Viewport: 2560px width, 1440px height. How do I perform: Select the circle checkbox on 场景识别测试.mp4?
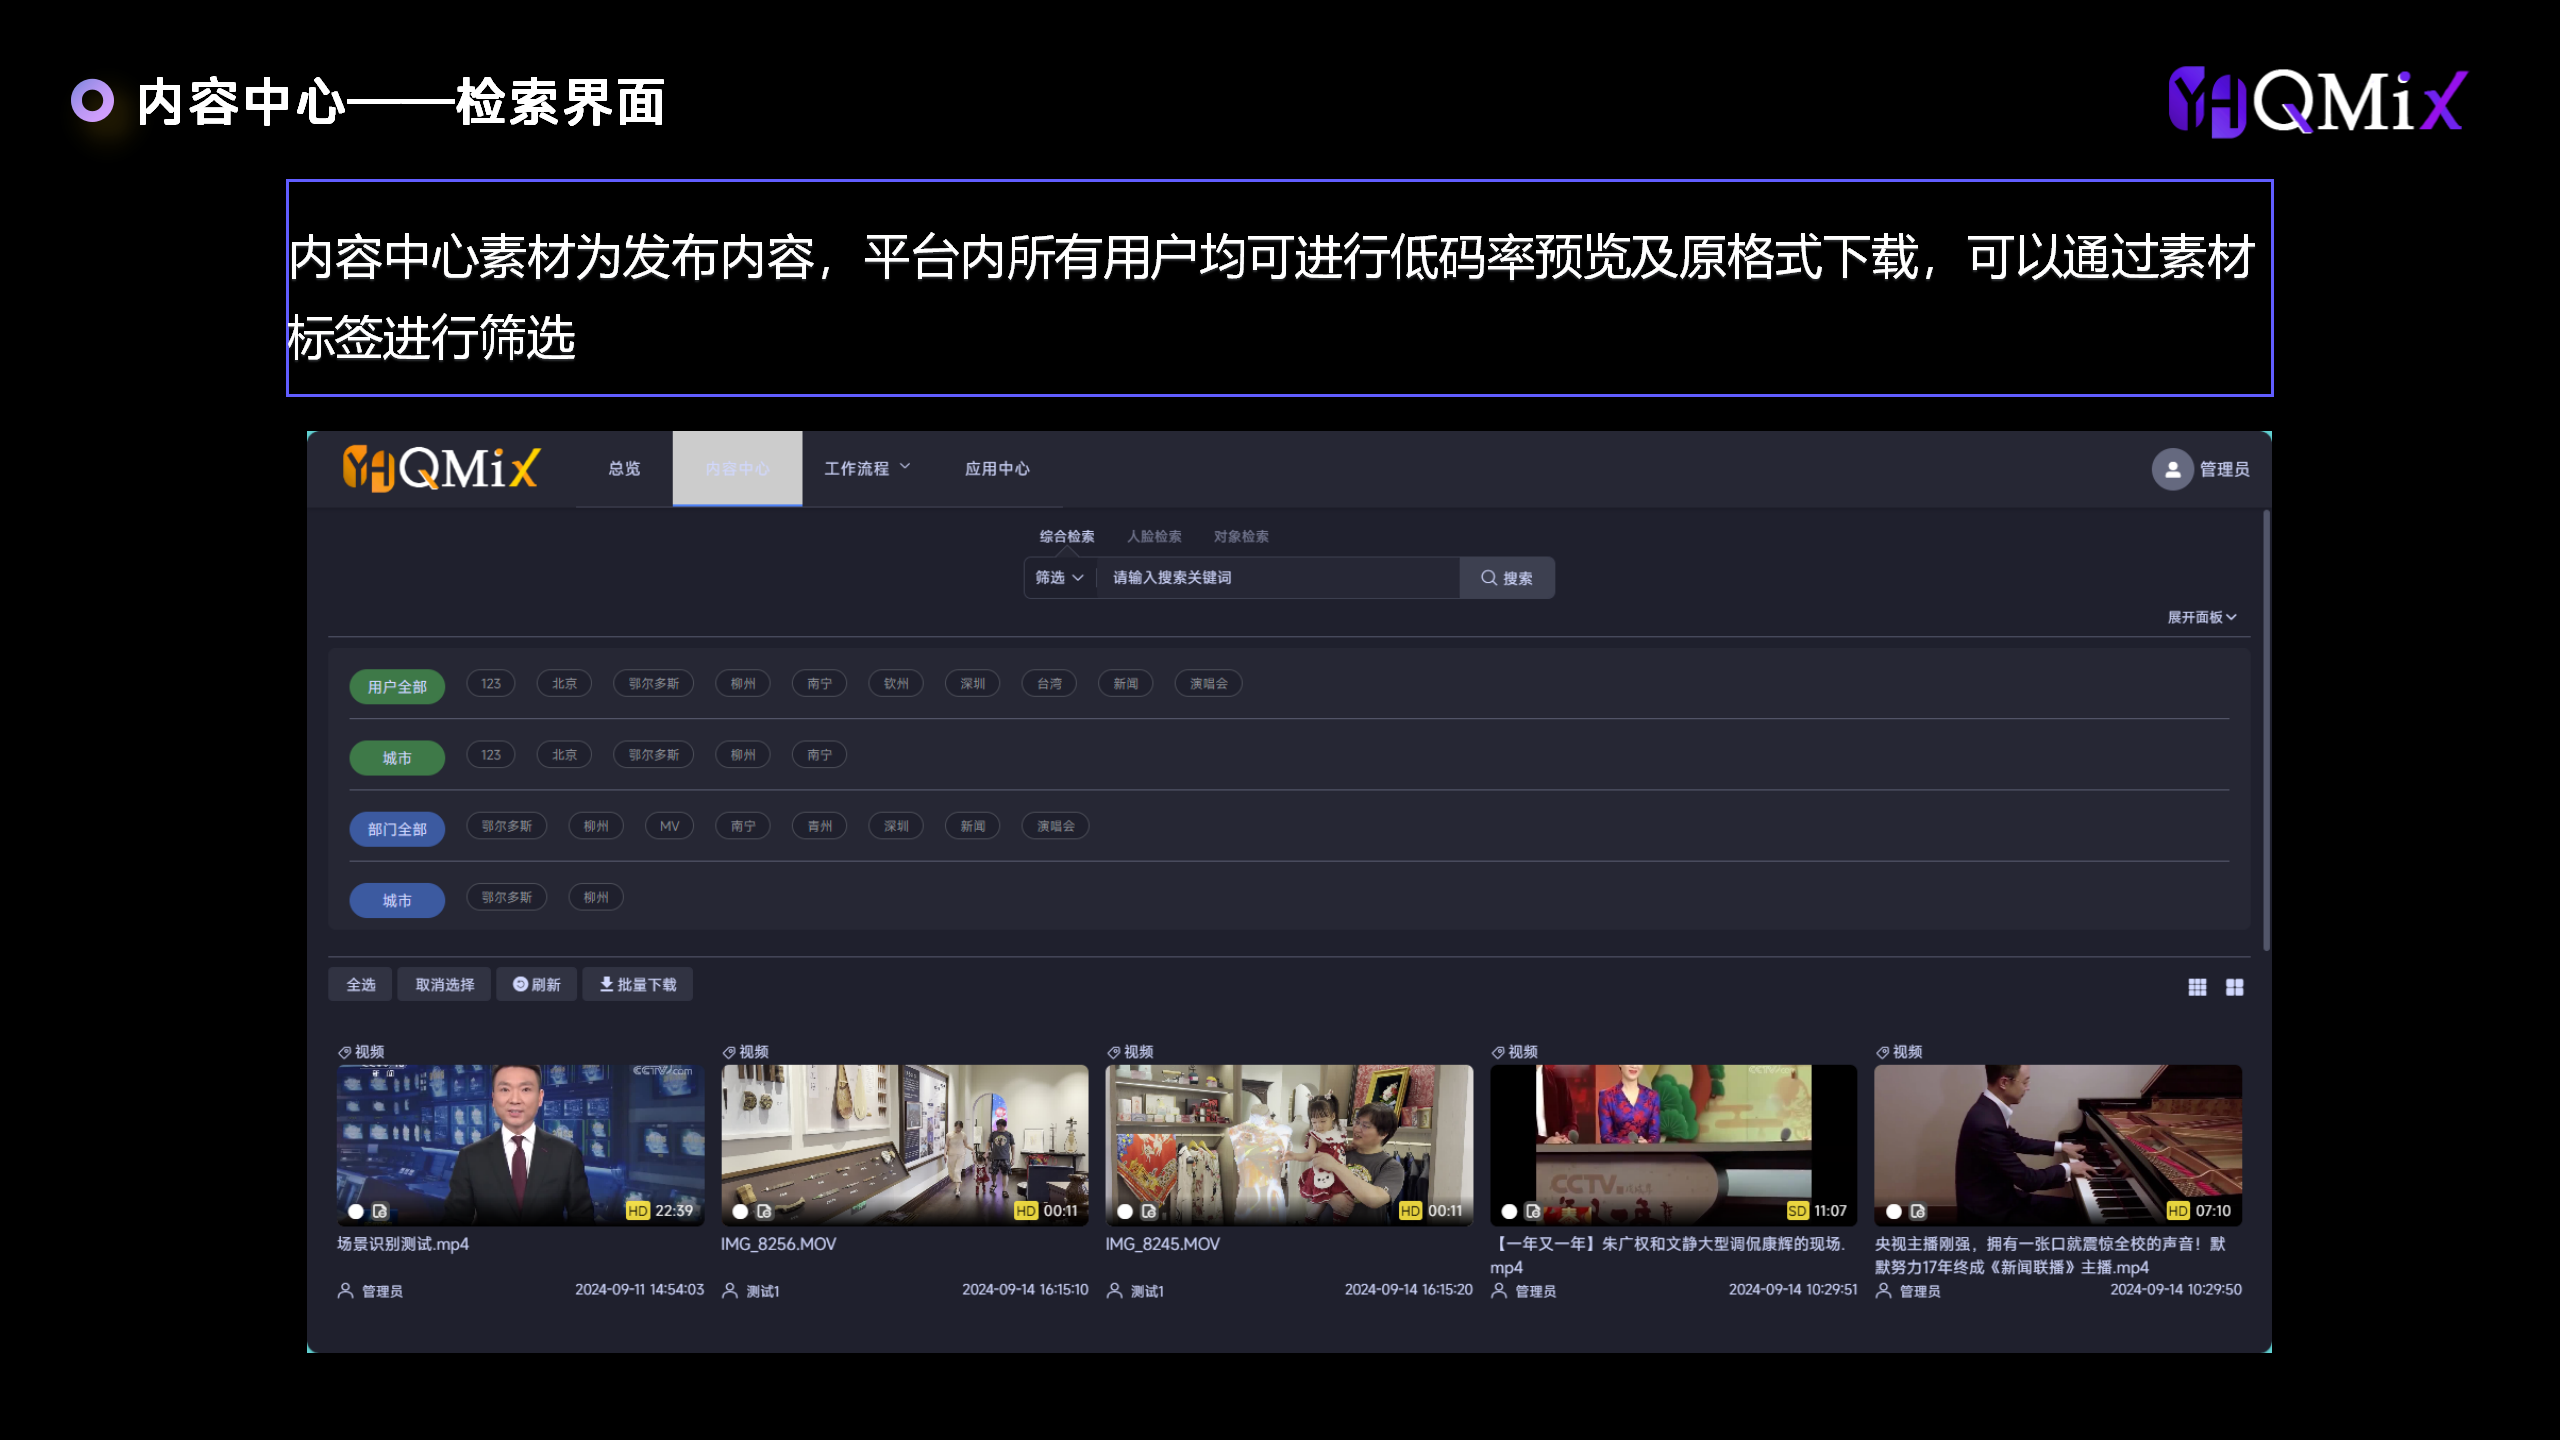(356, 1211)
